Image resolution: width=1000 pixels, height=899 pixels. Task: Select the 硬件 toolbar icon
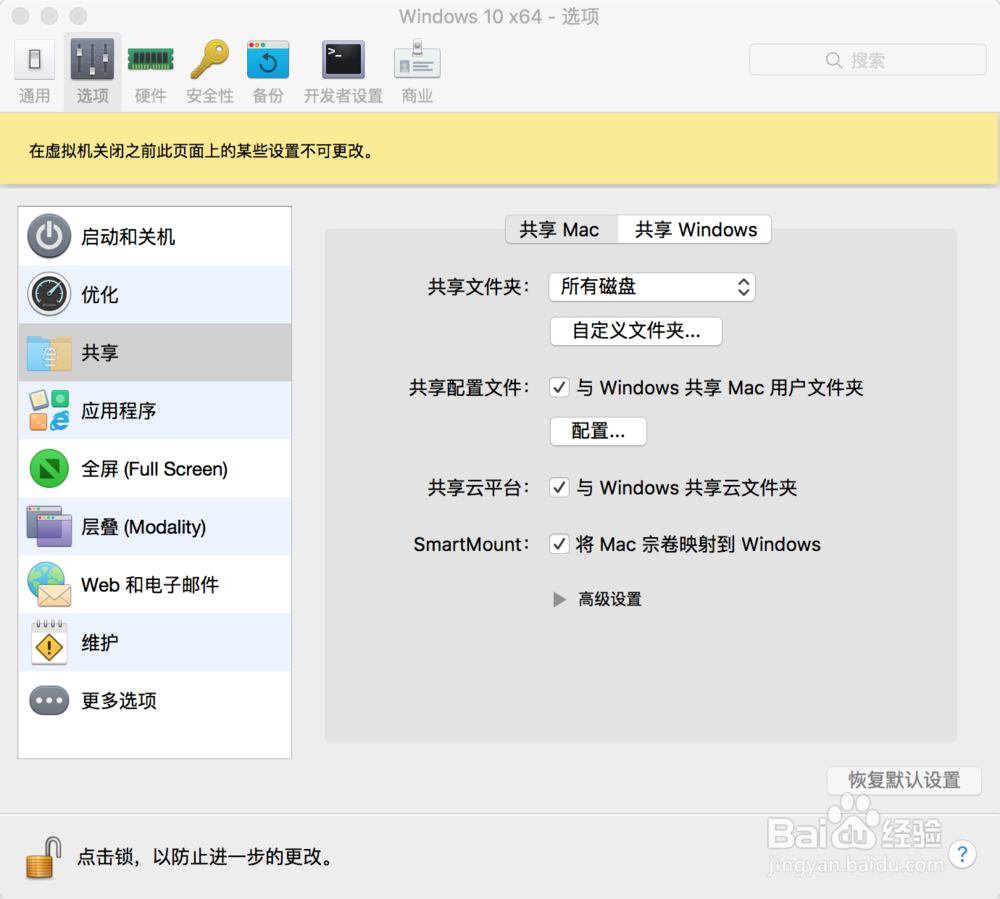(x=150, y=68)
